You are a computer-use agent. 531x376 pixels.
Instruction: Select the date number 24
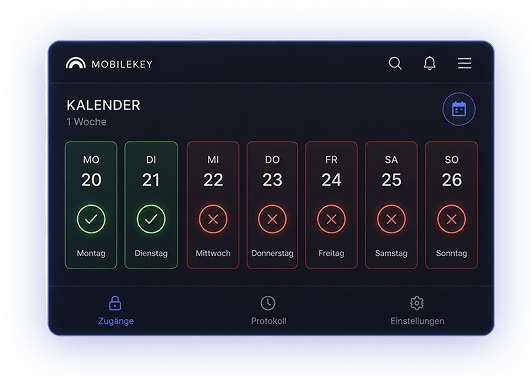[x=331, y=180]
